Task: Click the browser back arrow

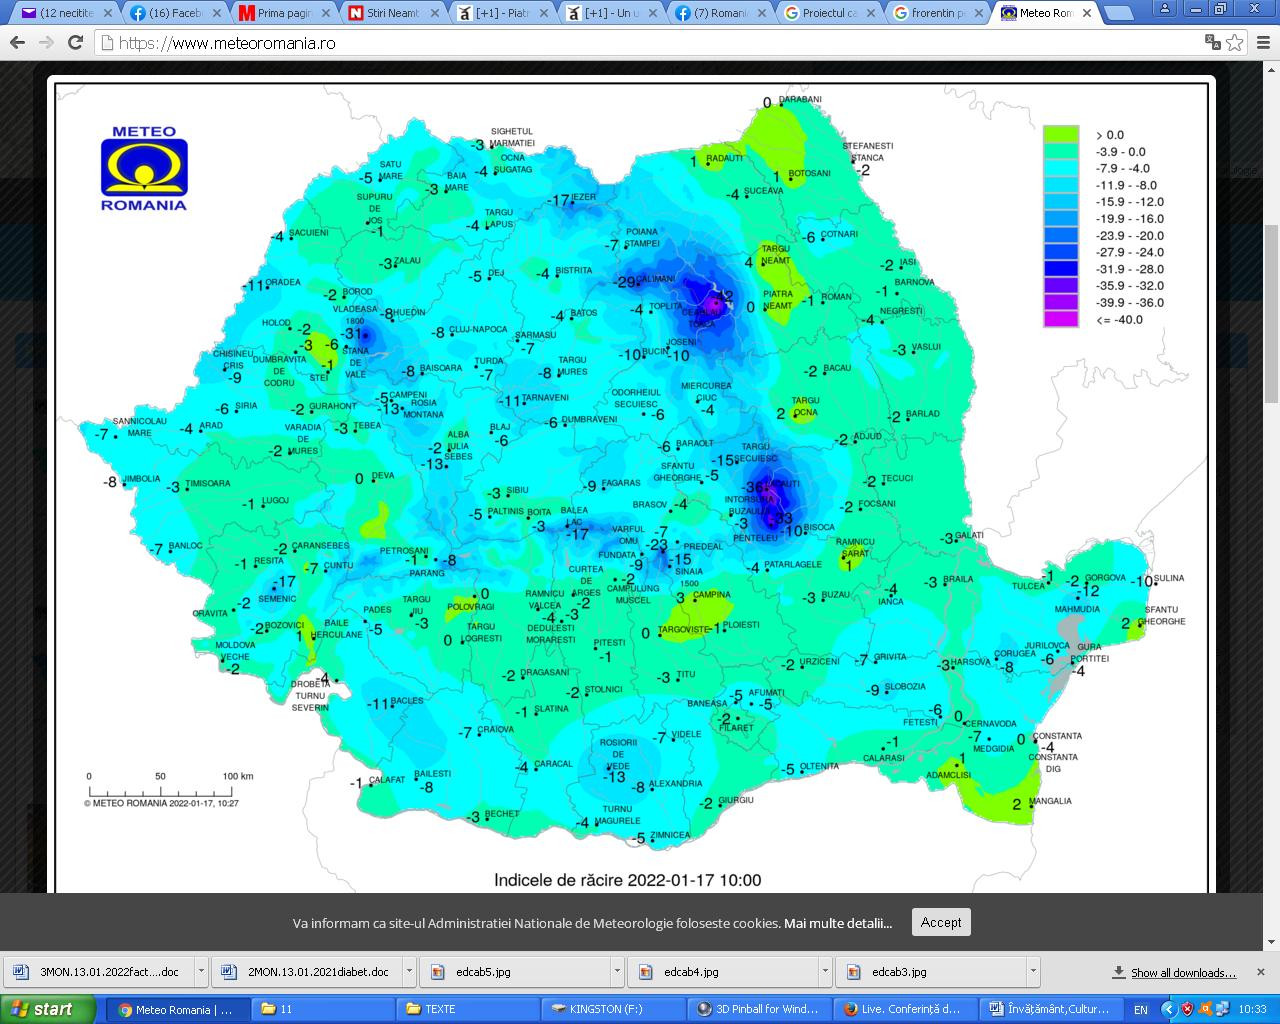Action: tap(17, 43)
